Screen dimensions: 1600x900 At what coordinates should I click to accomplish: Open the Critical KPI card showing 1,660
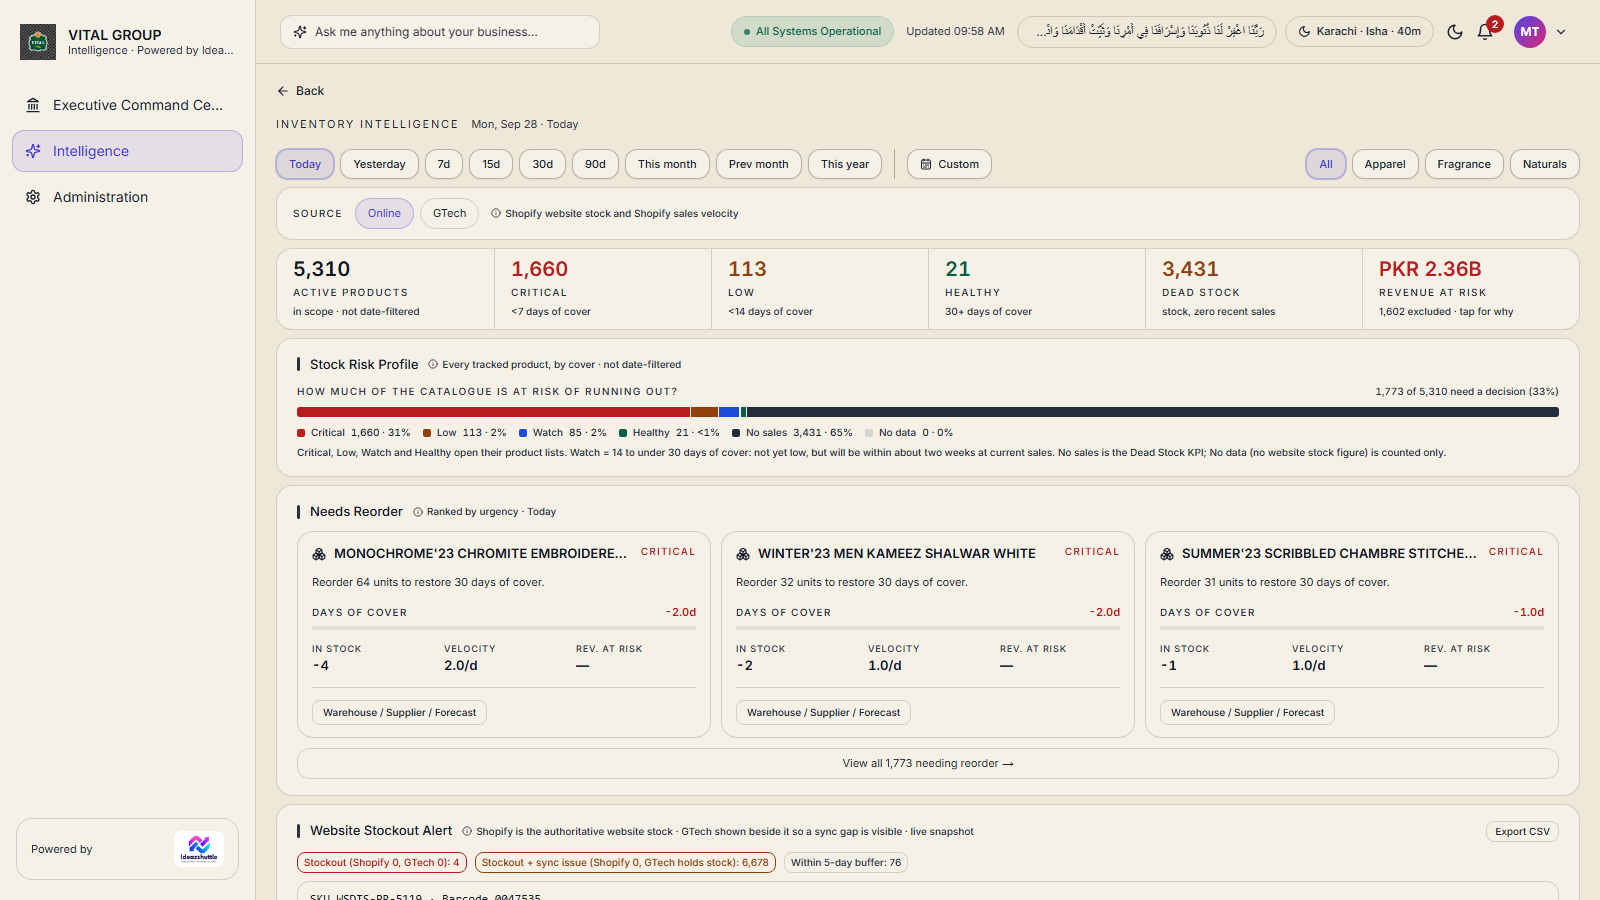(x=603, y=289)
